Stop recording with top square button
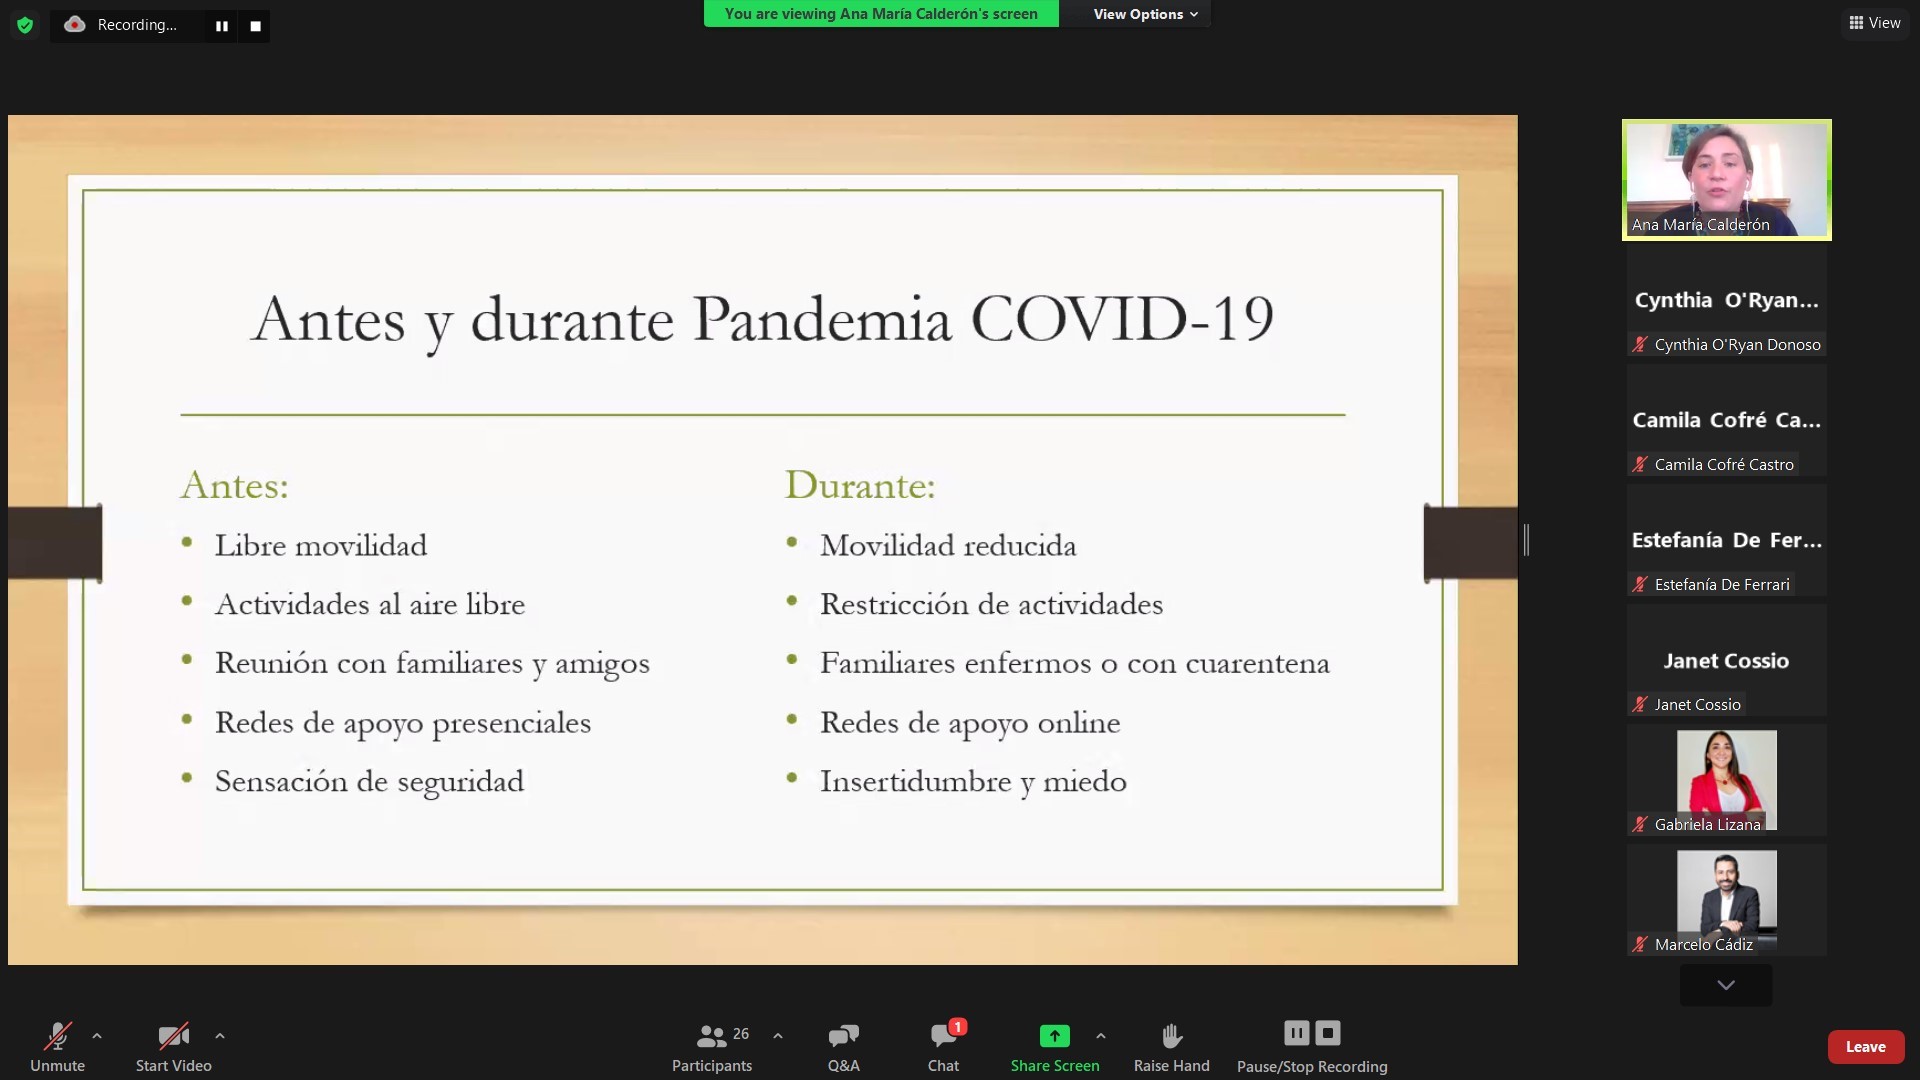This screenshot has height=1080, width=1920. tap(256, 26)
